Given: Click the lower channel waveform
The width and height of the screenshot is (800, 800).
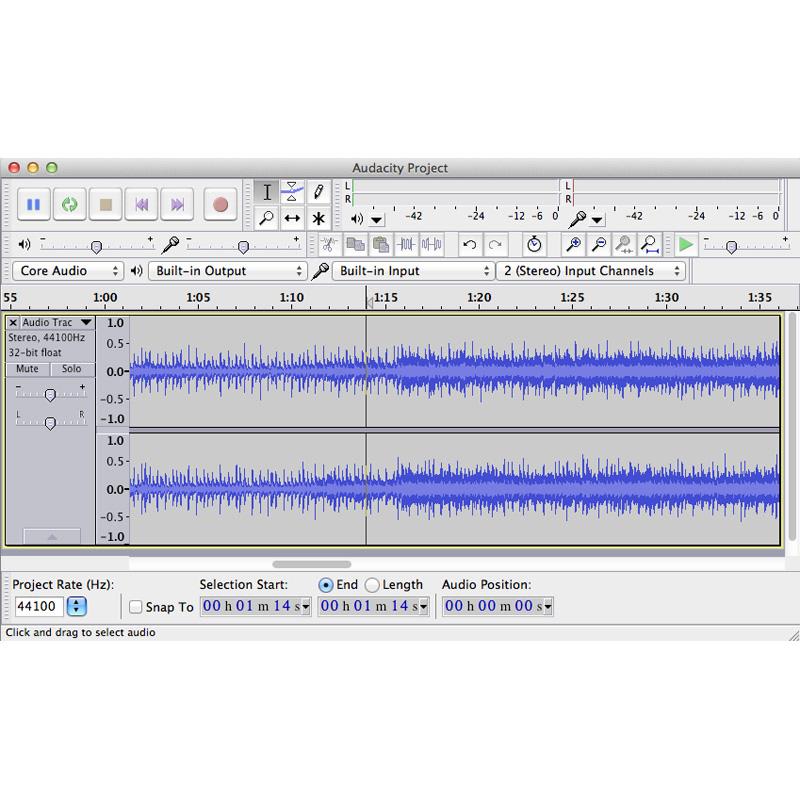Looking at the screenshot, I should click(x=455, y=489).
